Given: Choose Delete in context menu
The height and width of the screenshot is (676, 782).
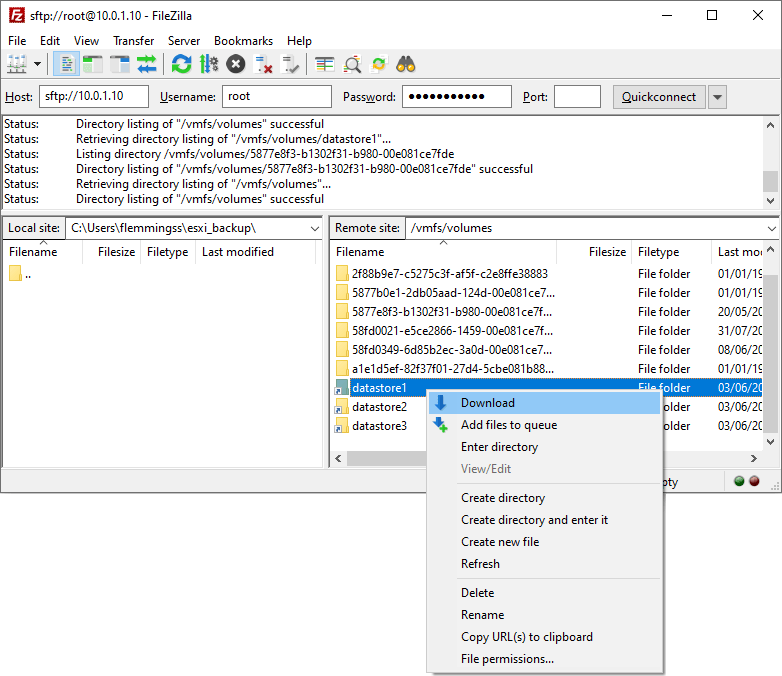Looking at the screenshot, I should click(545, 592).
